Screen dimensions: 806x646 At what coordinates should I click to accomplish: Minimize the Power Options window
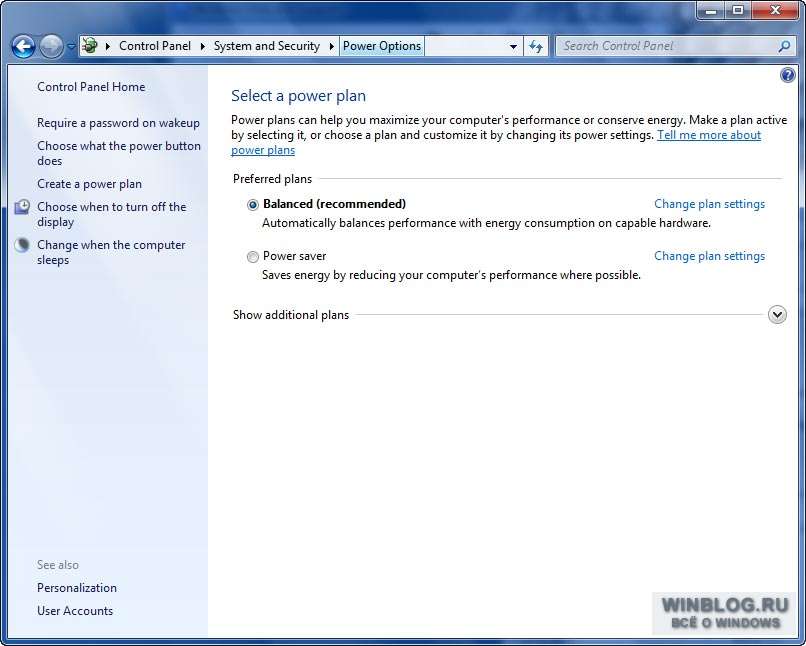(x=711, y=11)
